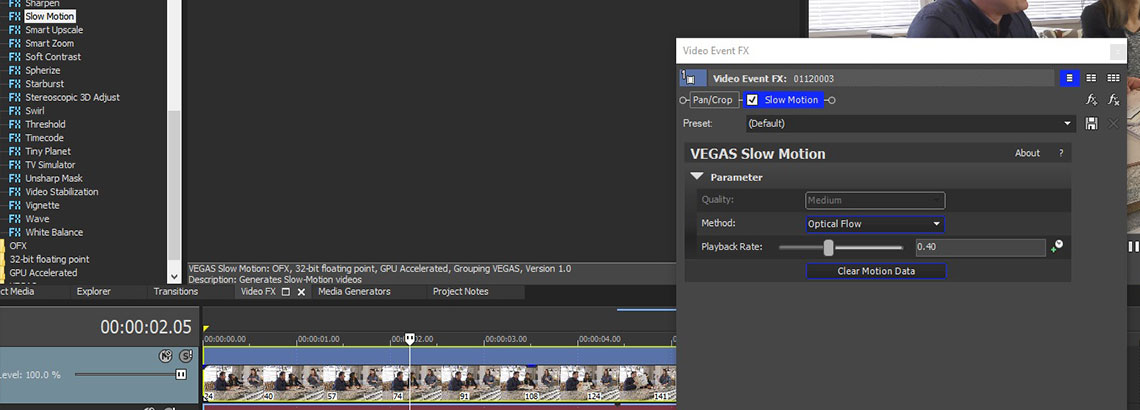Screen dimensions: 1140x410
Task: Select Smart Upscale in the FX list
Action: 54,30
